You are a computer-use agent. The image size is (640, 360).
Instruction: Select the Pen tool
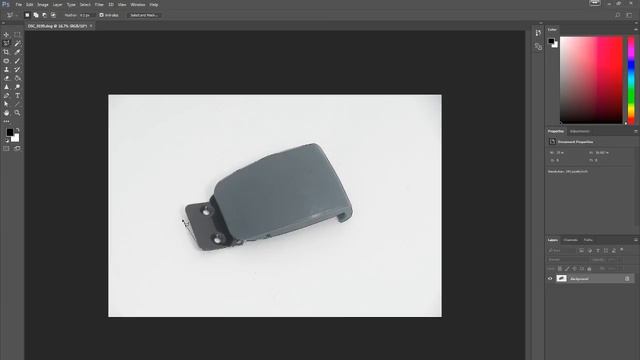tap(6, 96)
